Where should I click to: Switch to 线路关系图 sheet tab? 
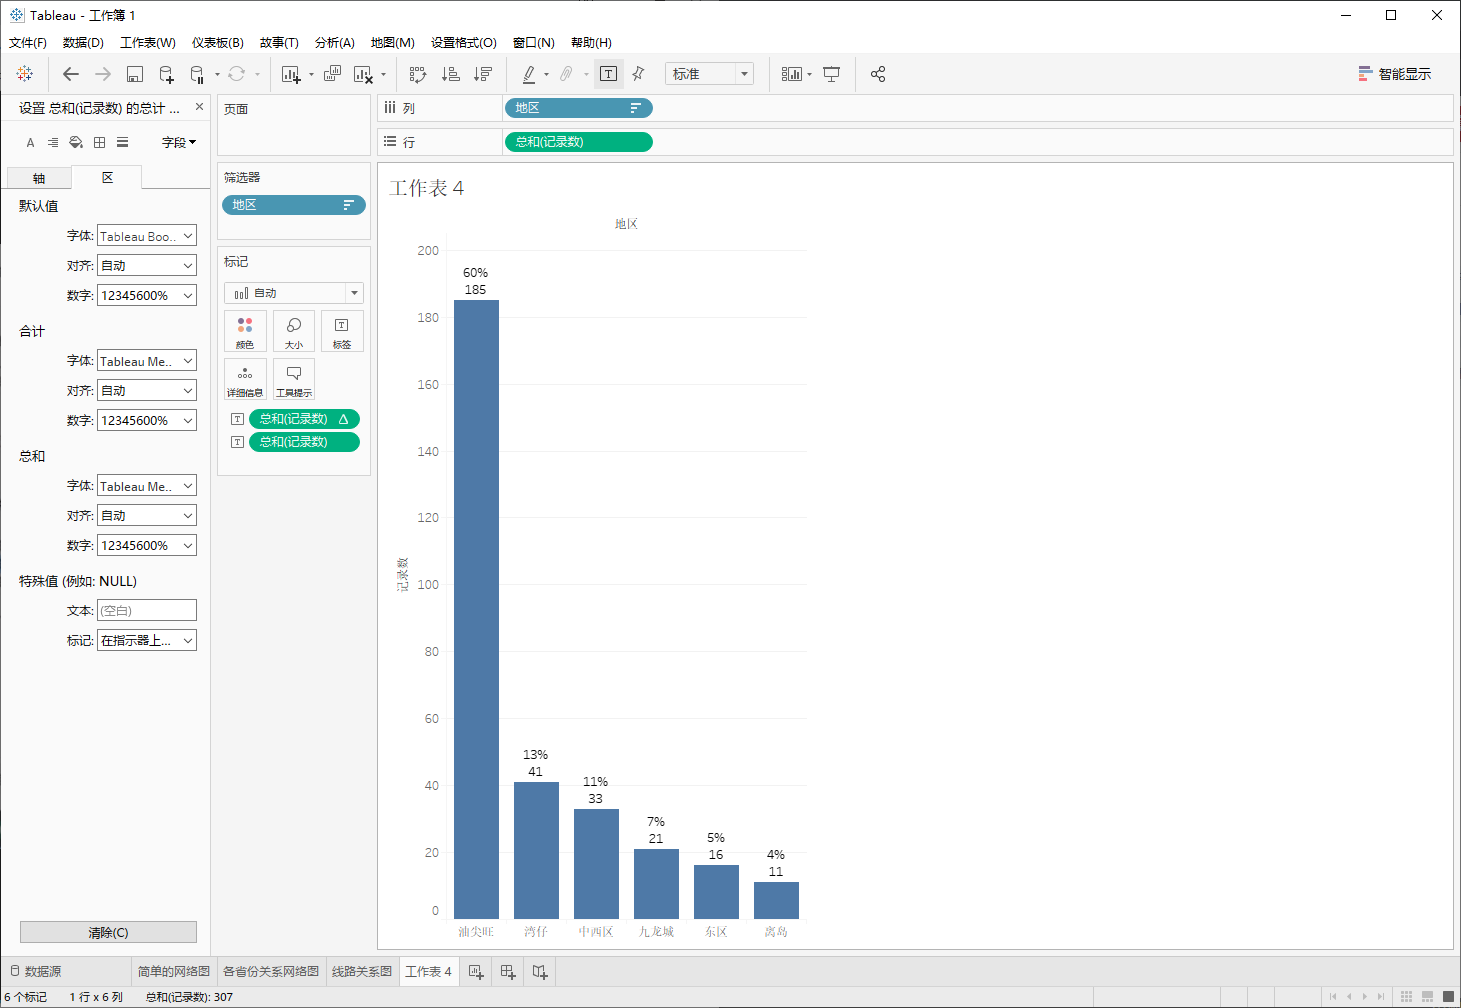pyautogui.click(x=362, y=971)
